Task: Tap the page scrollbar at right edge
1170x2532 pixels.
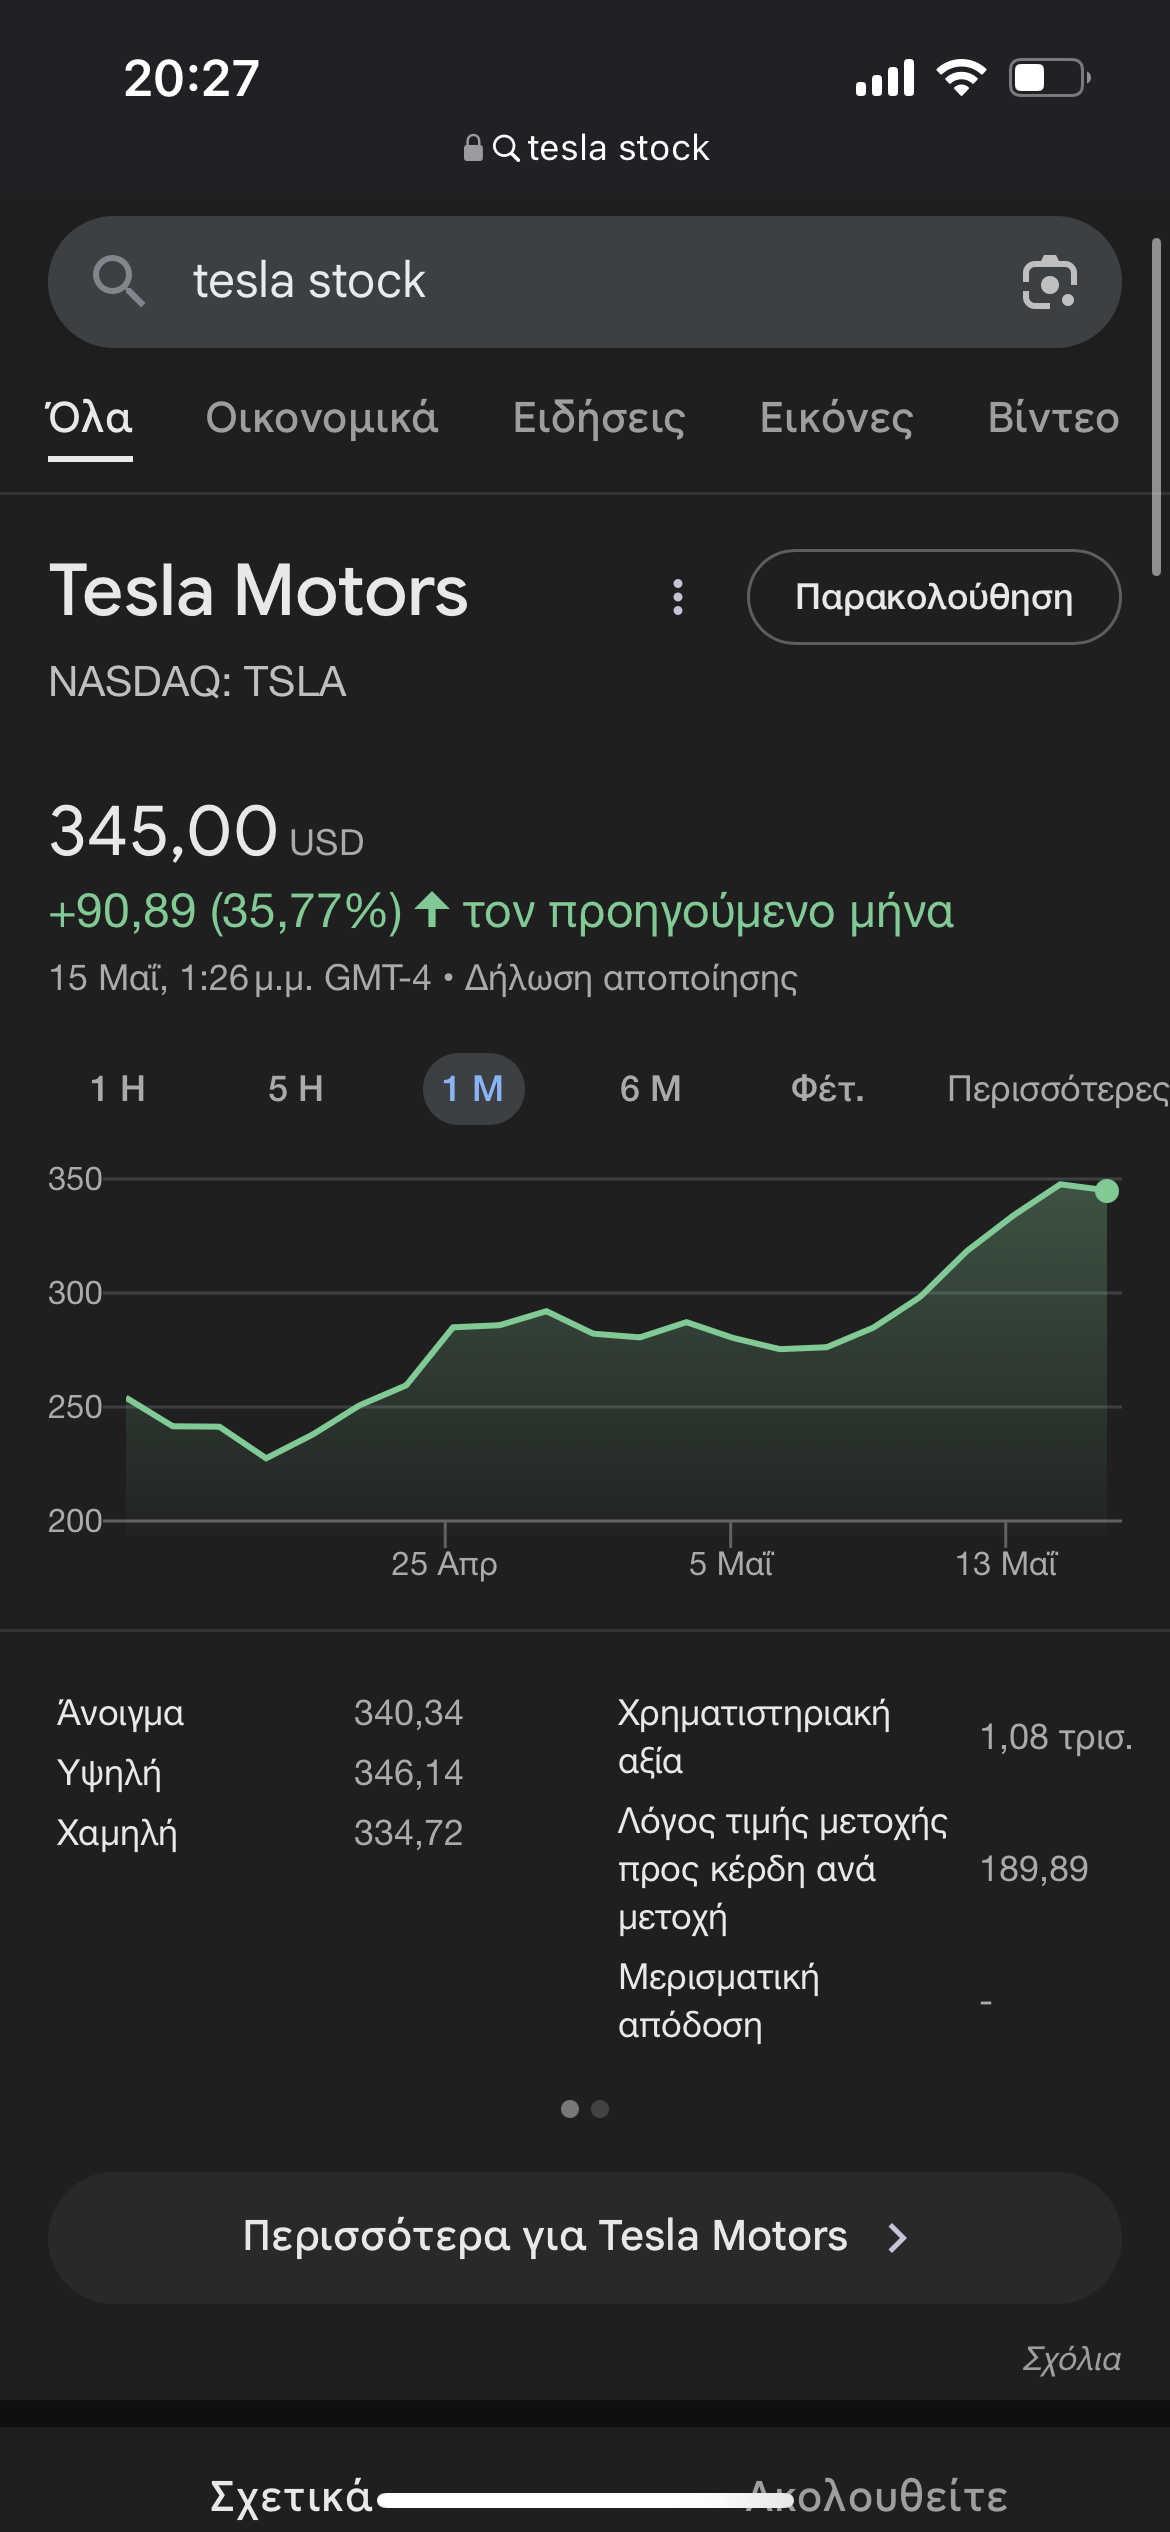Action: (1156, 406)
